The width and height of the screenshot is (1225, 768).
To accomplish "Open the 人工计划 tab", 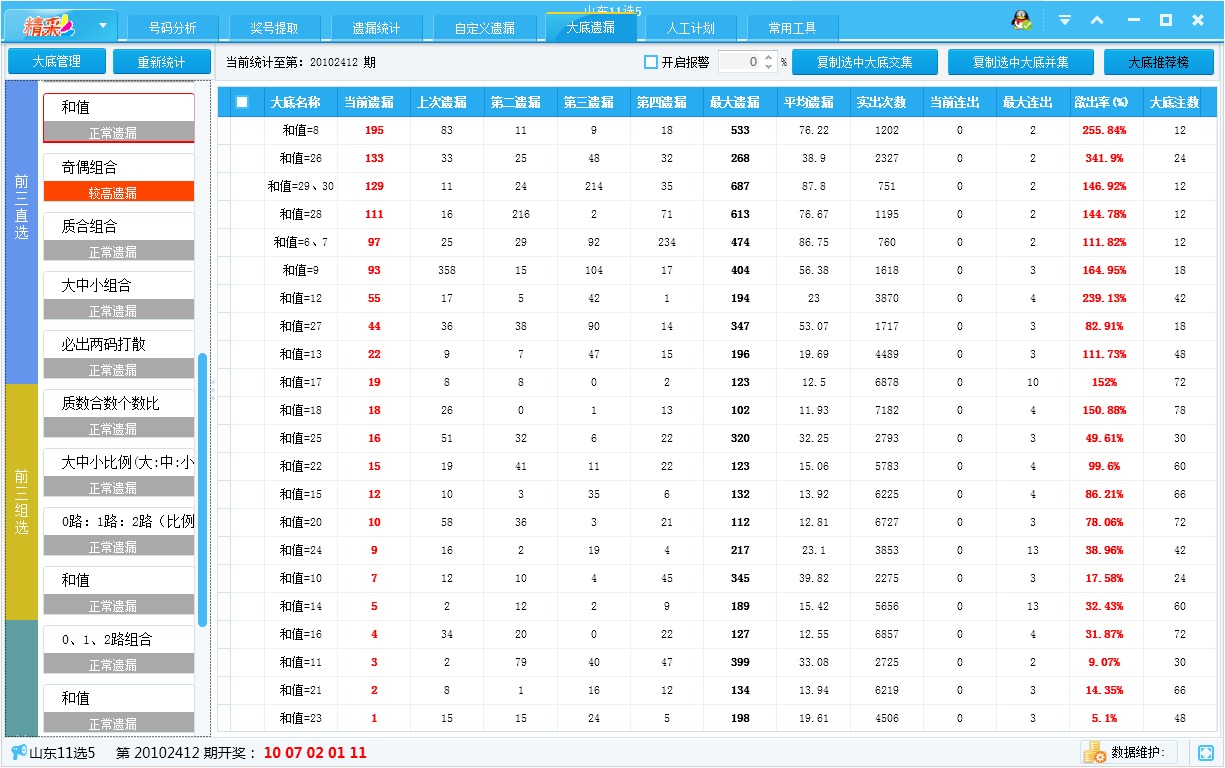I will tap(691, 27).
